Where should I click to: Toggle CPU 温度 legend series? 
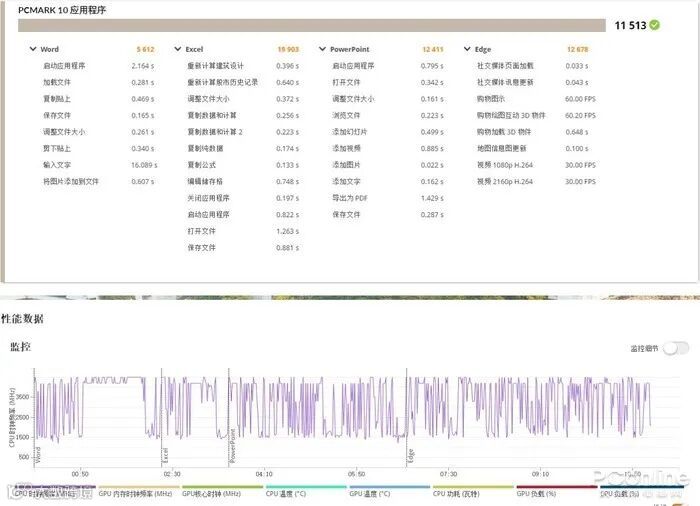tap(306, 492)
